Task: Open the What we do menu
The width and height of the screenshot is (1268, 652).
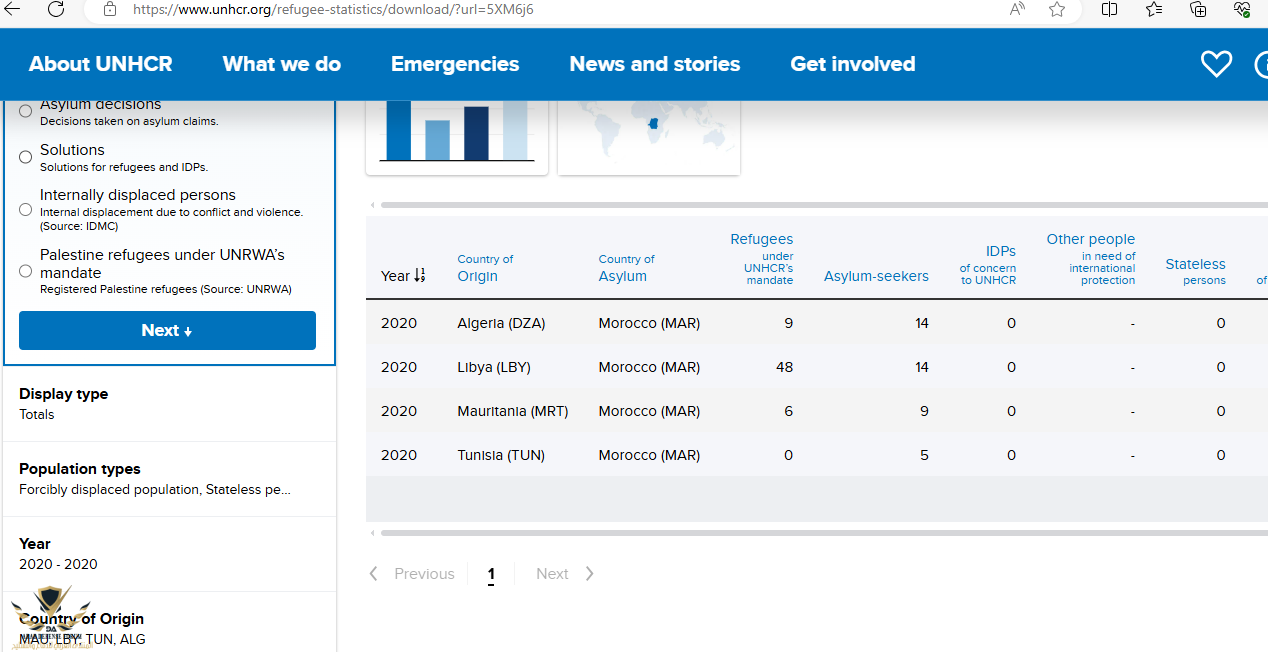Action: 282,64
